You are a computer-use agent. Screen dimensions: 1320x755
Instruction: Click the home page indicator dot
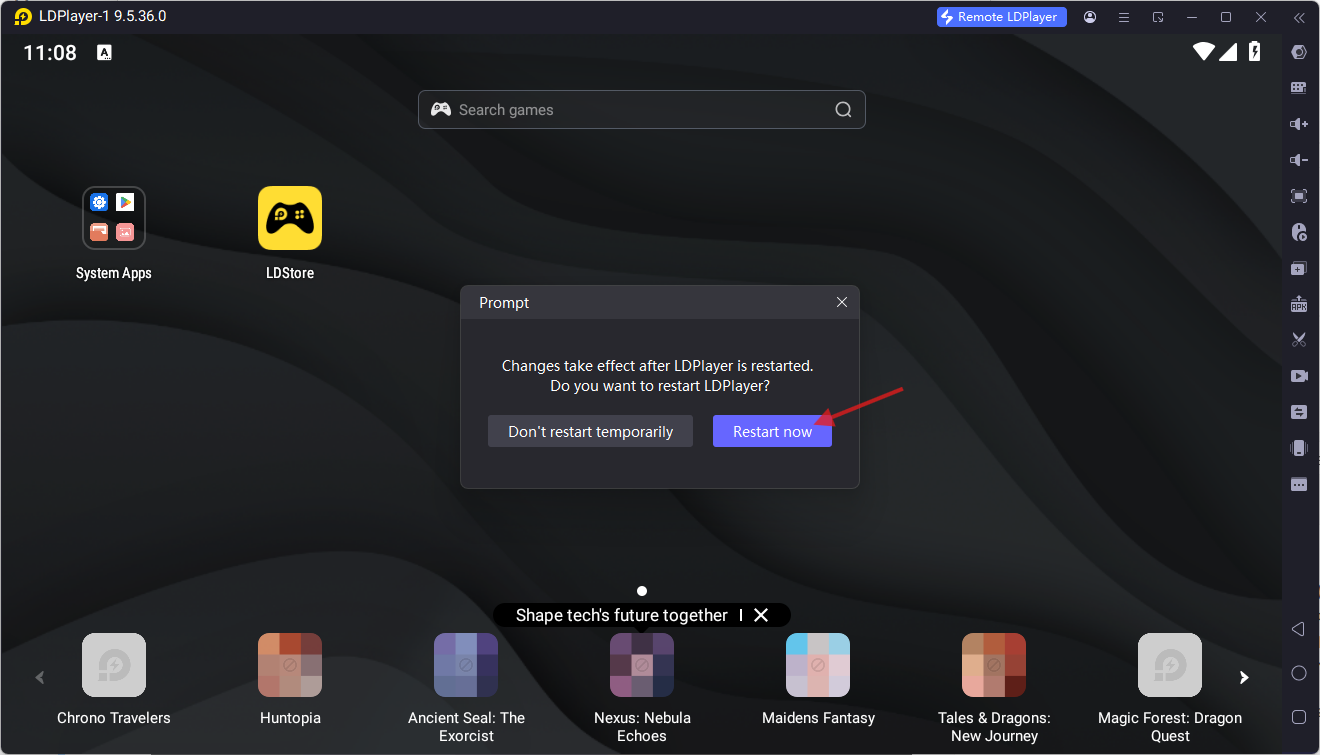642,591
